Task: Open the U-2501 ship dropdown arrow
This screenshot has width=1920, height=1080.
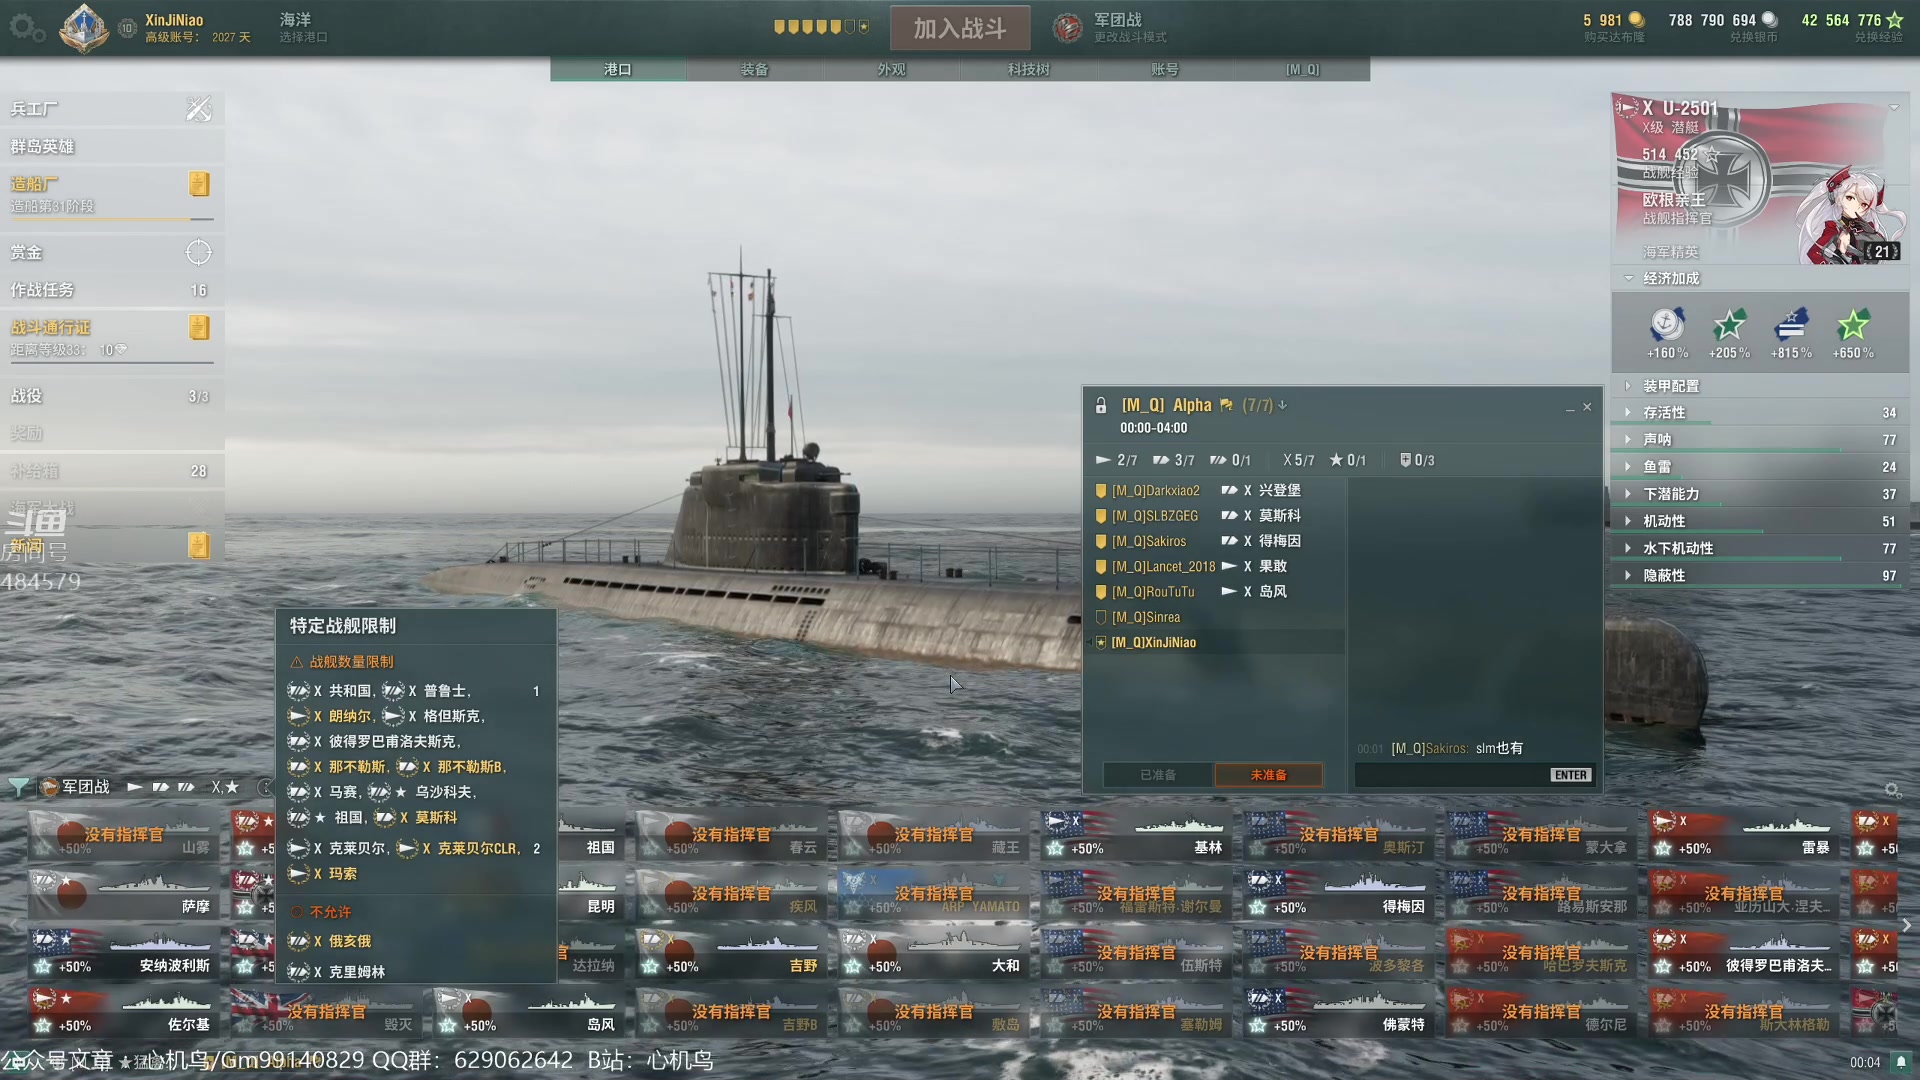Action: pos(1894,107)
